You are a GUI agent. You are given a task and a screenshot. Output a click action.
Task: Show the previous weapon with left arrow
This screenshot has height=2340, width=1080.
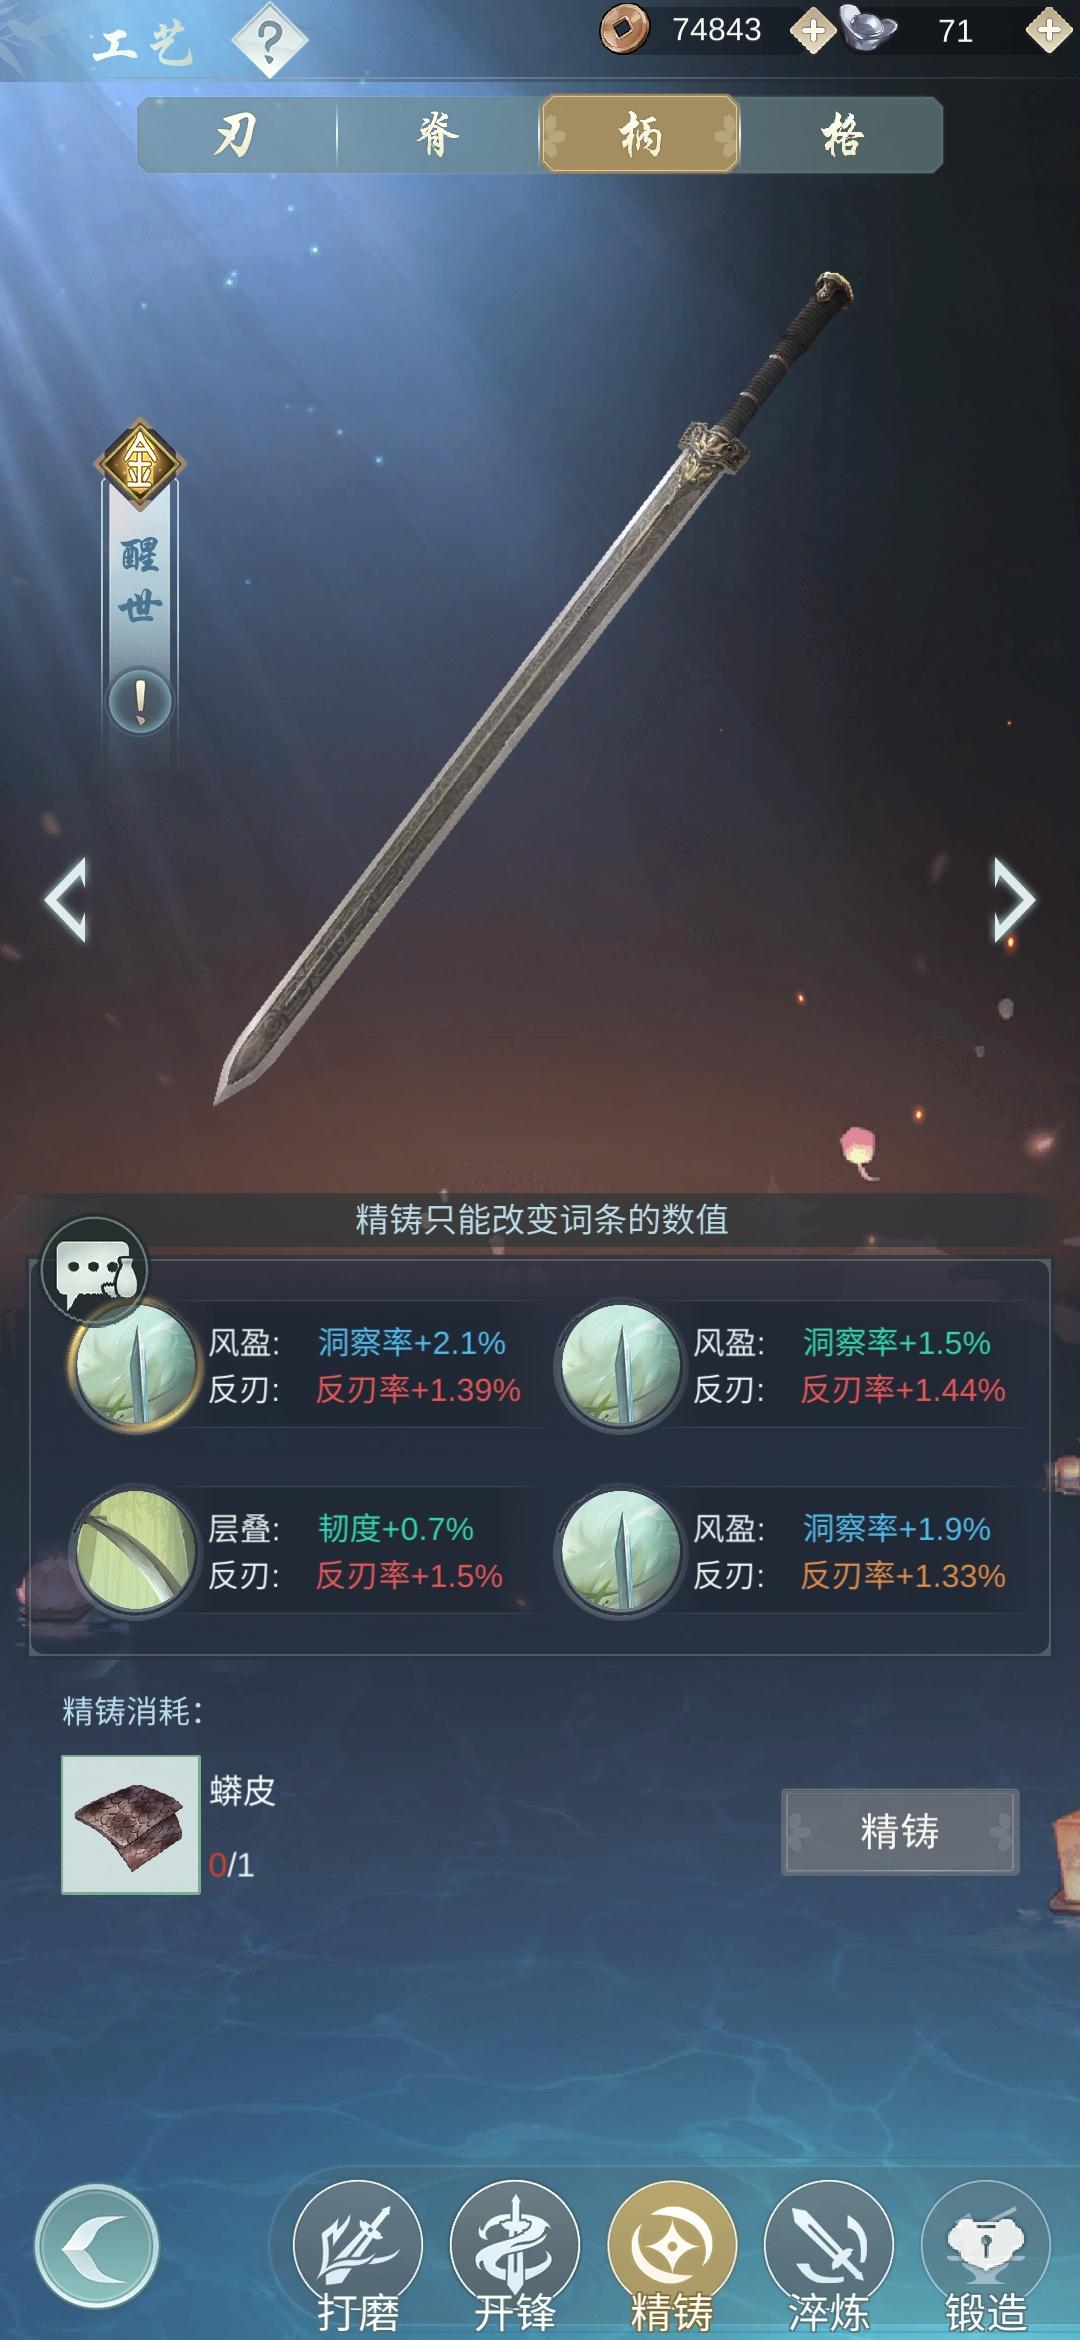(66, 900)
